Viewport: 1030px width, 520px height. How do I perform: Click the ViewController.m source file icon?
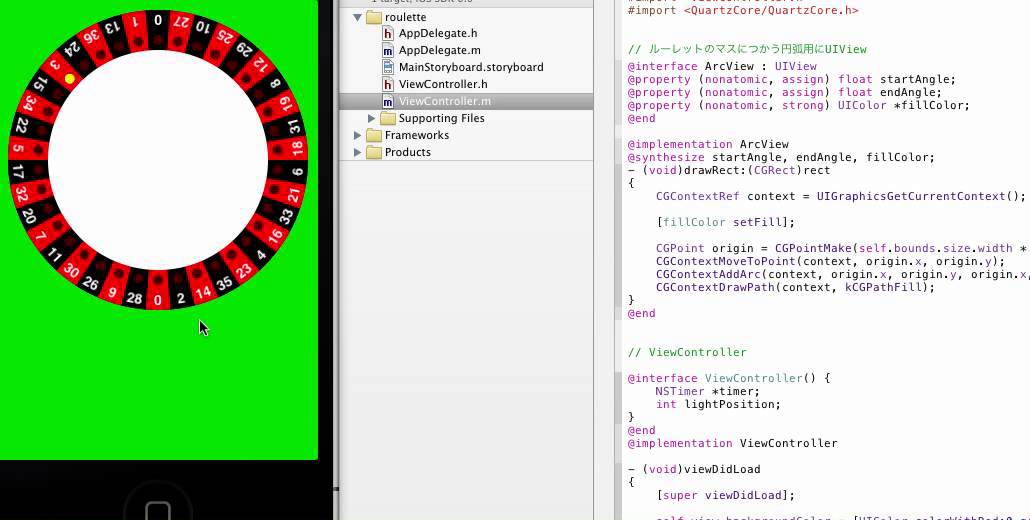pyautogui.click(x=388, y=101)
